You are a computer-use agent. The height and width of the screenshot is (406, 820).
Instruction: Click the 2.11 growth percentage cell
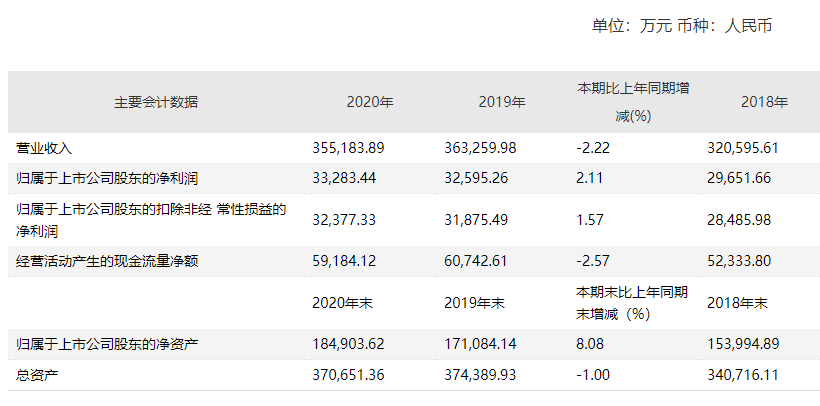coord(591,178)
